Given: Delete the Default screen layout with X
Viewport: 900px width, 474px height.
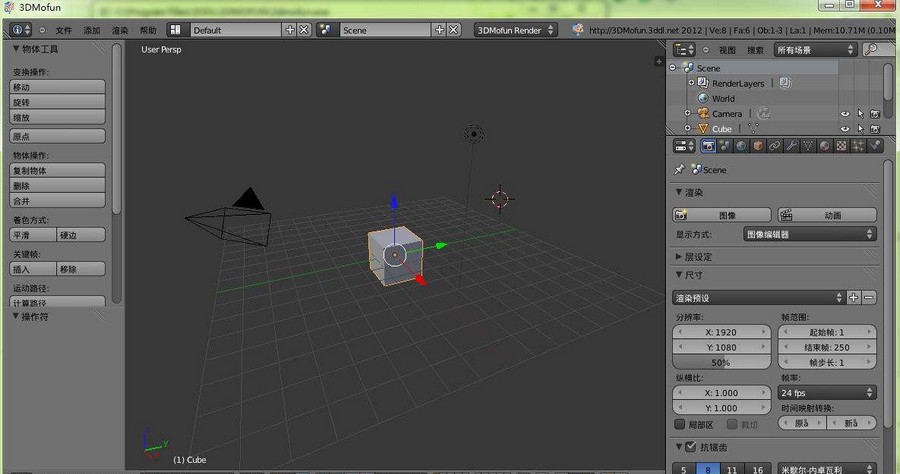Looking at the screenshot, I should (304, 30).
